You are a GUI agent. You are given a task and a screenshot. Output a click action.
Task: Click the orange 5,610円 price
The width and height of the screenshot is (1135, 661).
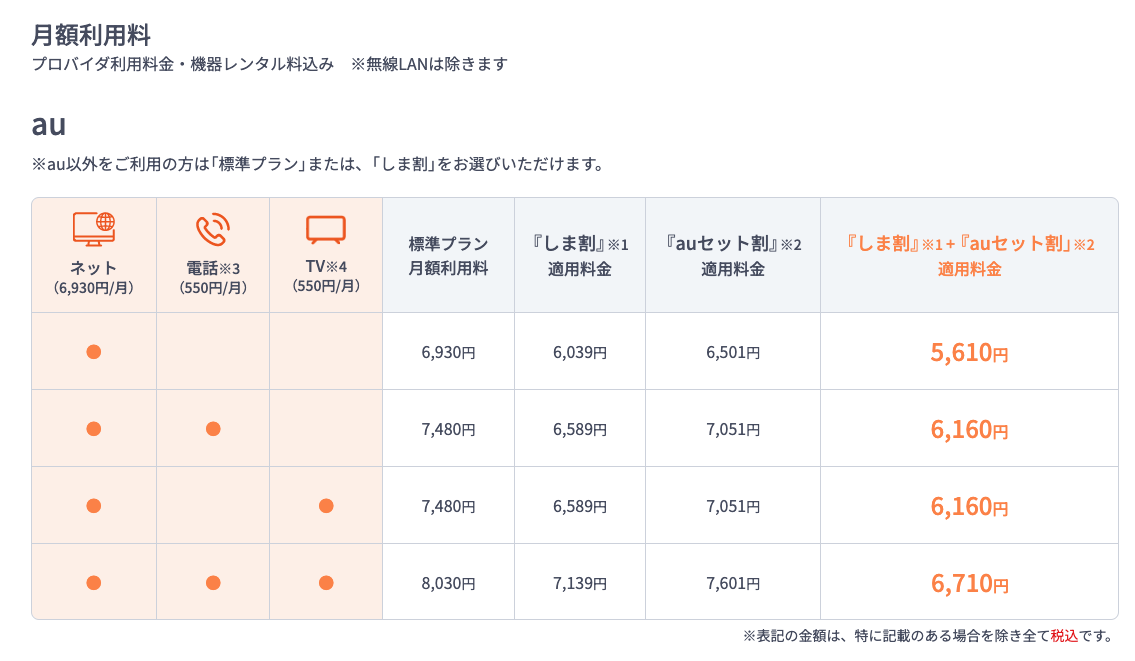969,352
